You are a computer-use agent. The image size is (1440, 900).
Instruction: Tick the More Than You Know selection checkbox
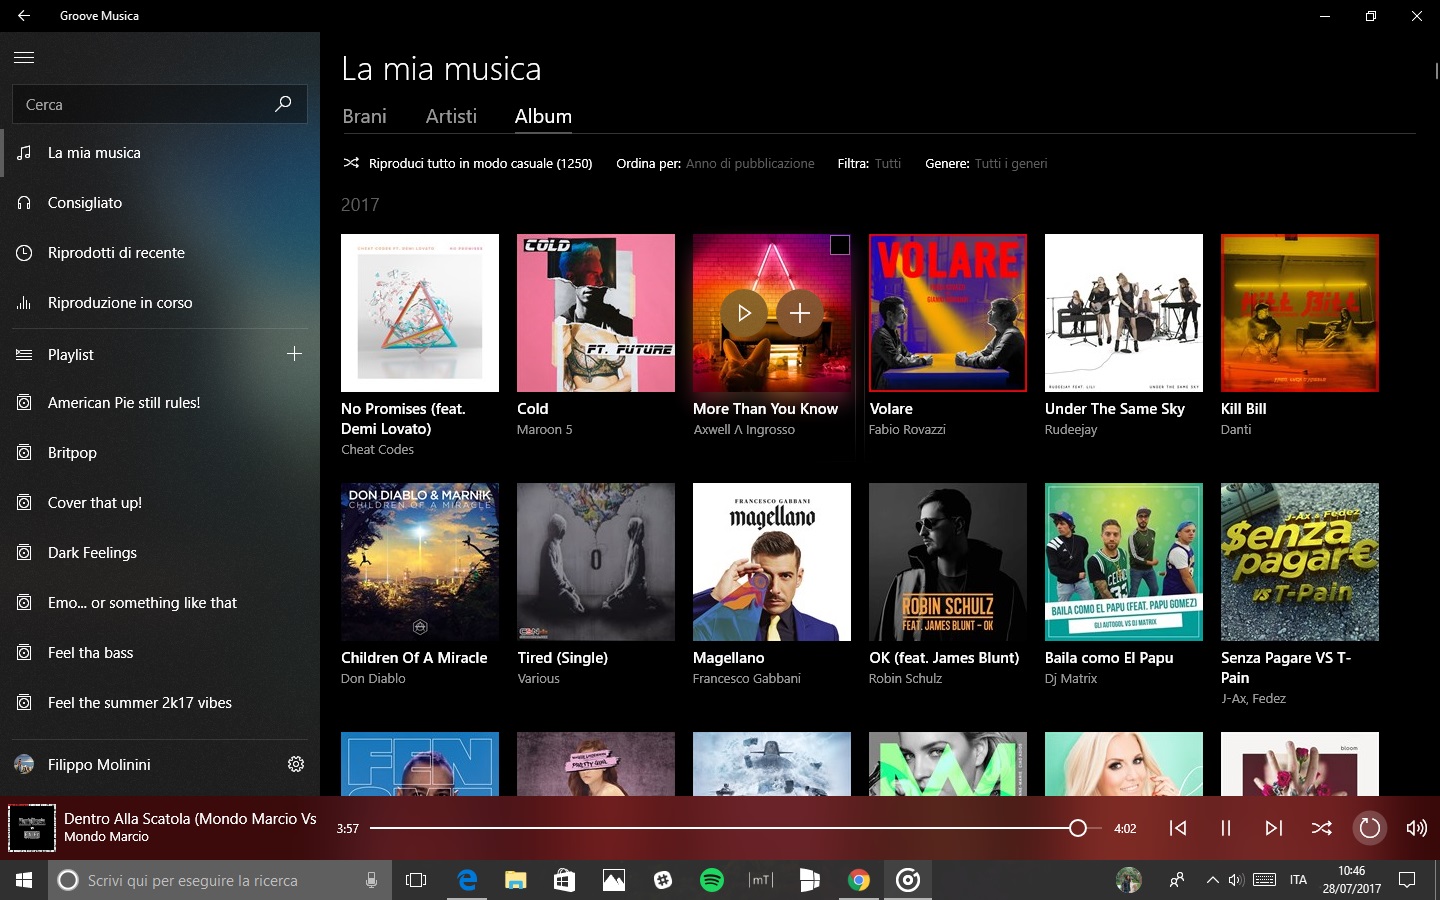840,245
